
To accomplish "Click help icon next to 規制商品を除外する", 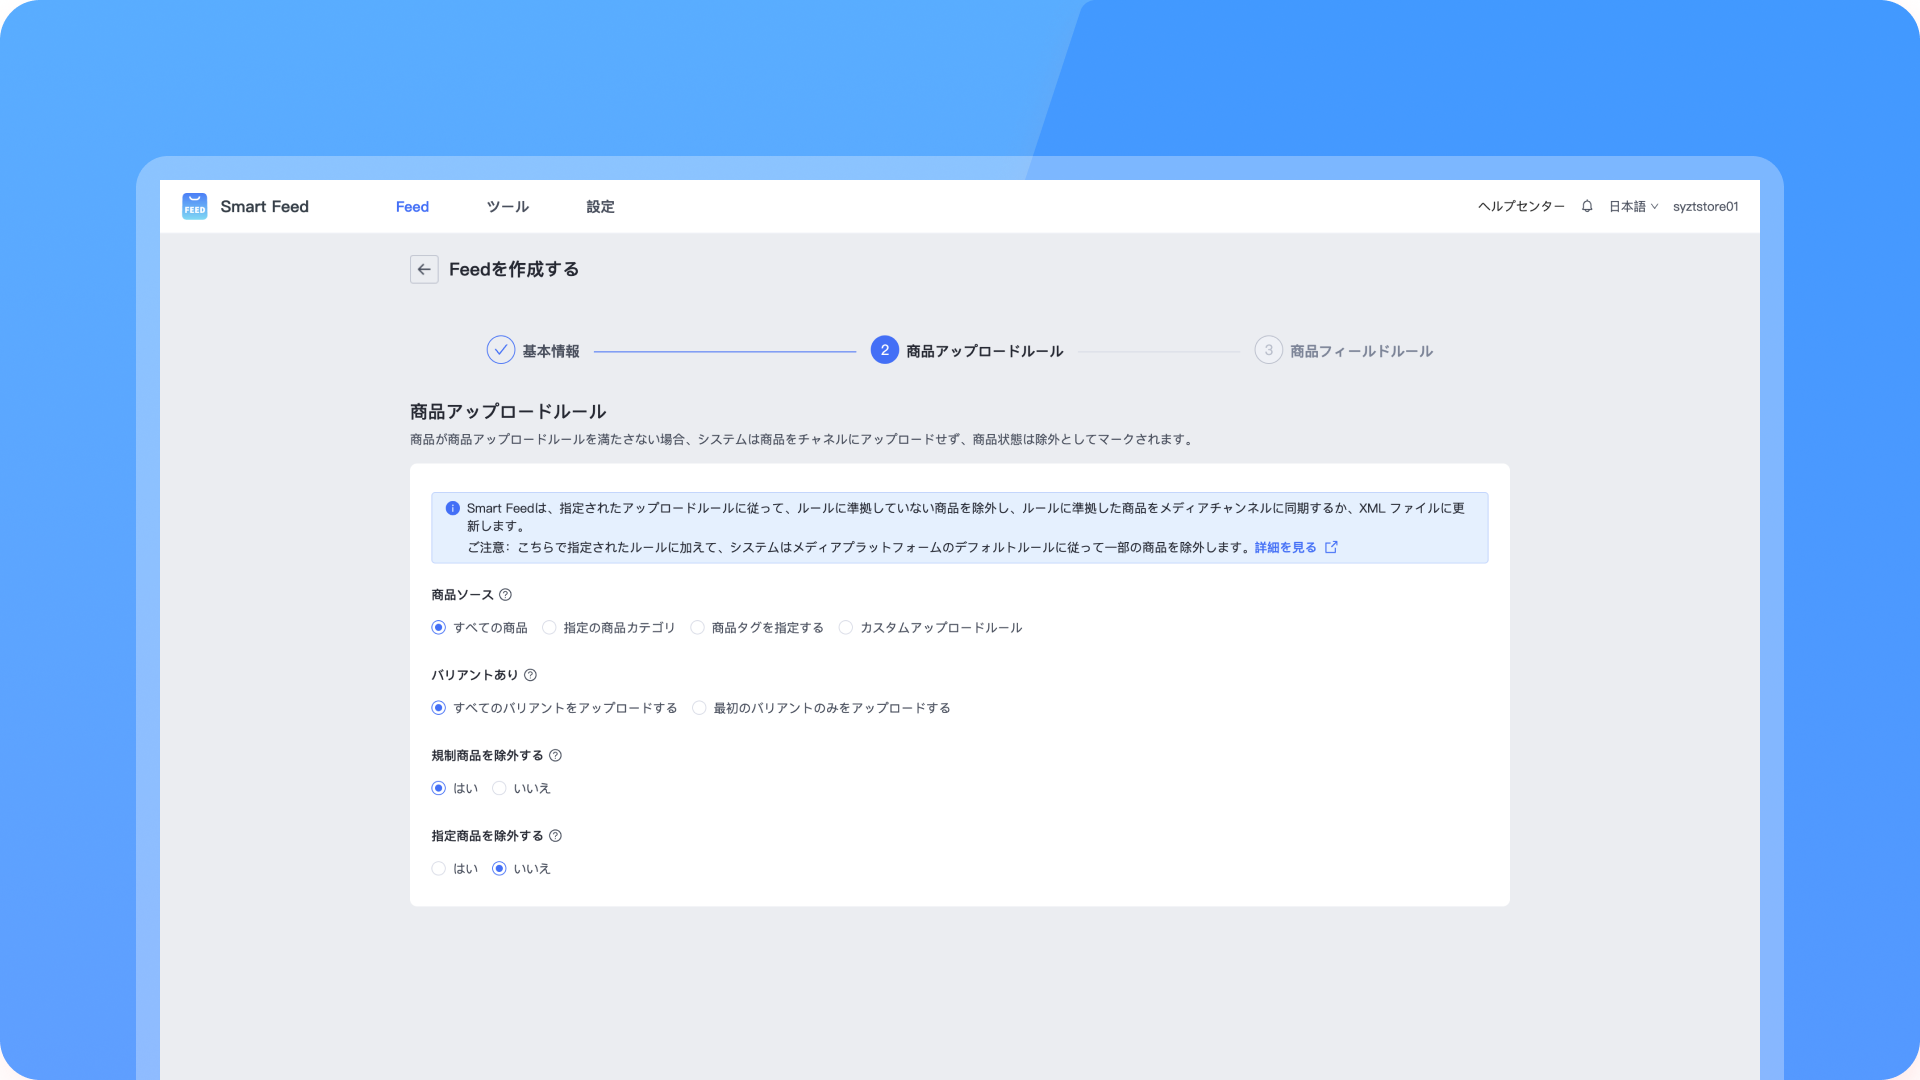I will click(x=556, y=756).
